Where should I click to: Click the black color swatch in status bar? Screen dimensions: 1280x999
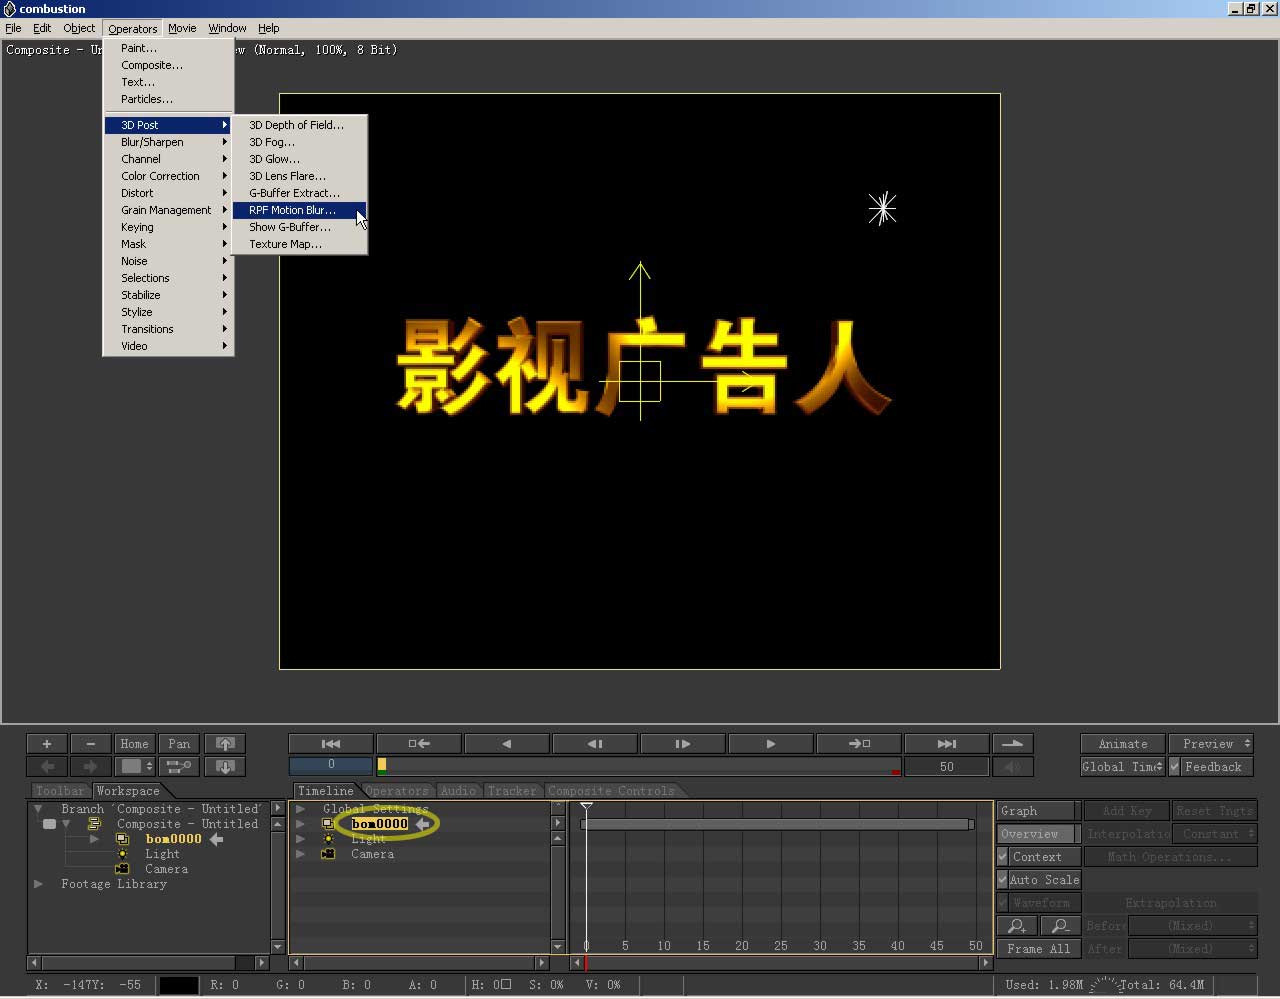179,985
